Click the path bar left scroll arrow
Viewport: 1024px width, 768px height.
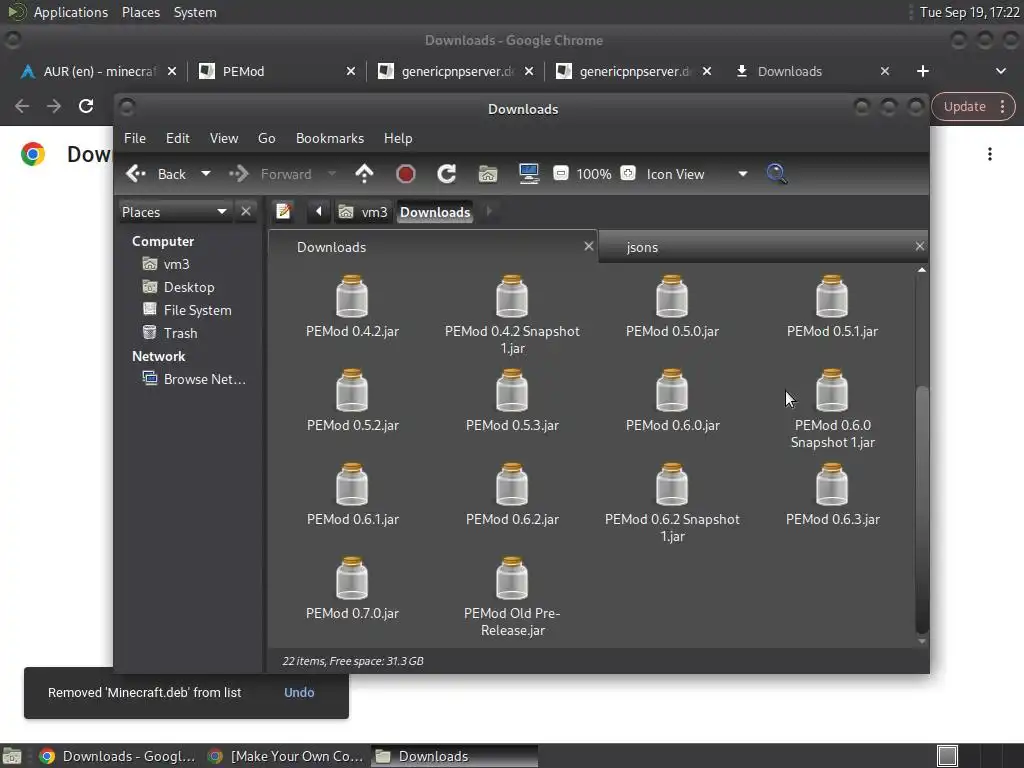click(319, 212)
